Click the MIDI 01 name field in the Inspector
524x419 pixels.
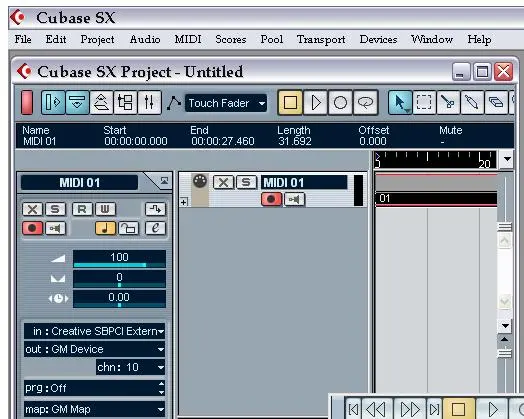(x=80, y=183)
